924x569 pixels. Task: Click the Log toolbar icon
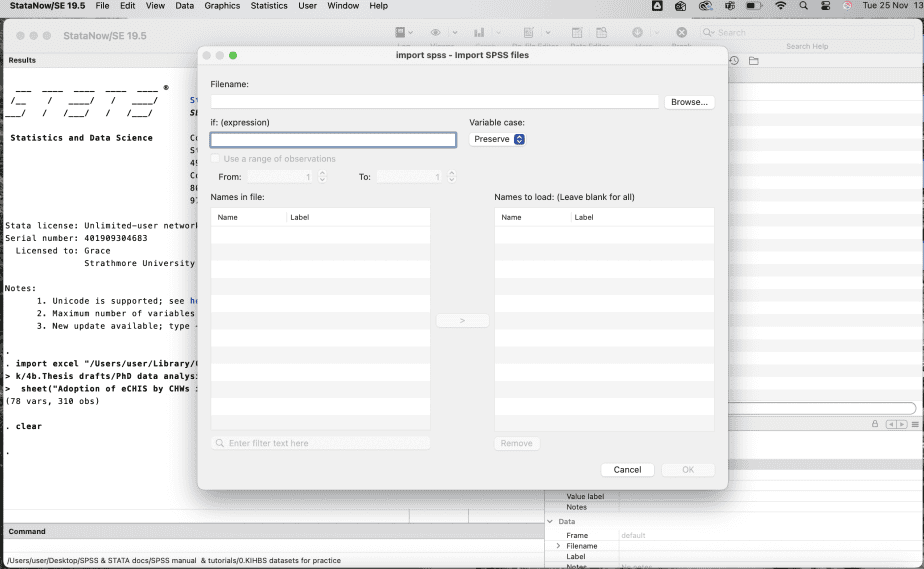[x=402, y=33]
